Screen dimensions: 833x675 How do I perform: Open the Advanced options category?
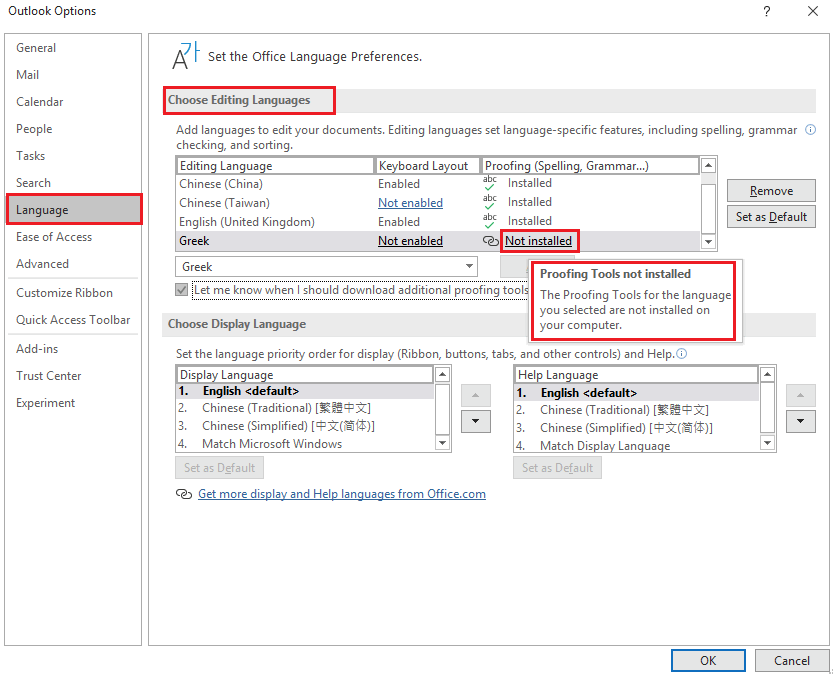click(42, 264)
